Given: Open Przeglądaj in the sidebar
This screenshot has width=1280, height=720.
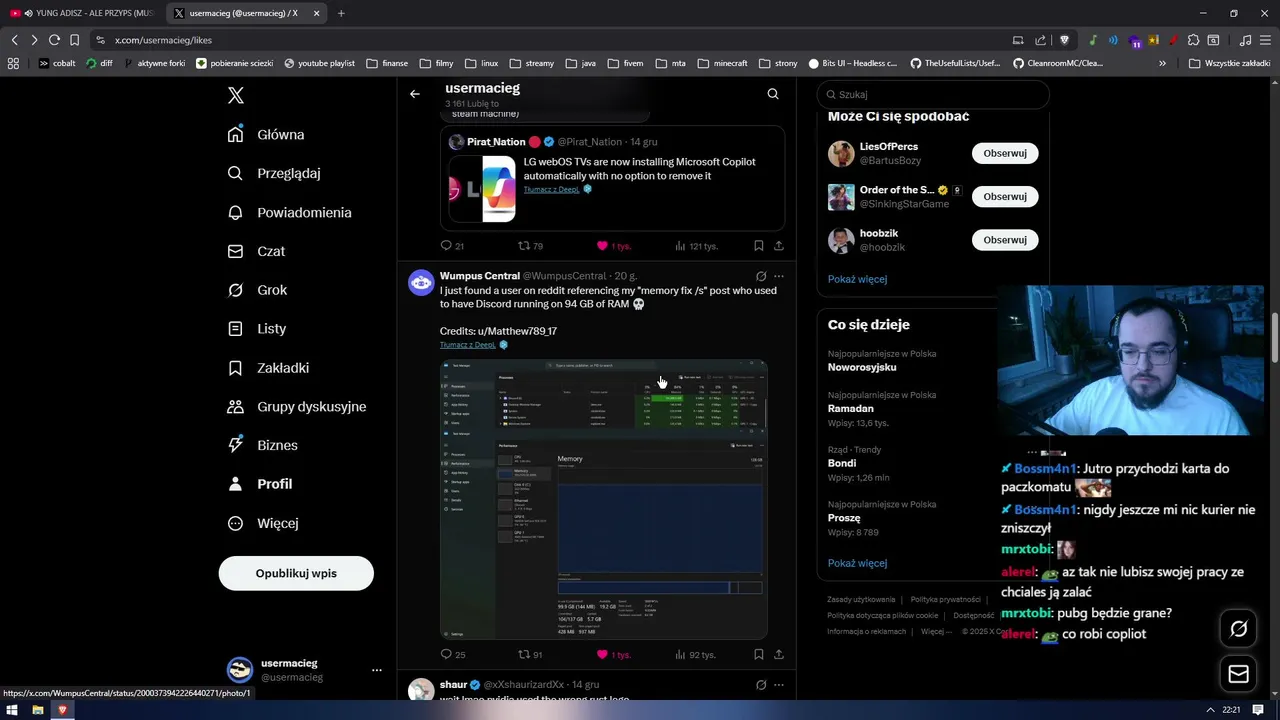Looking at the screenshot, I should coord(275,173).
